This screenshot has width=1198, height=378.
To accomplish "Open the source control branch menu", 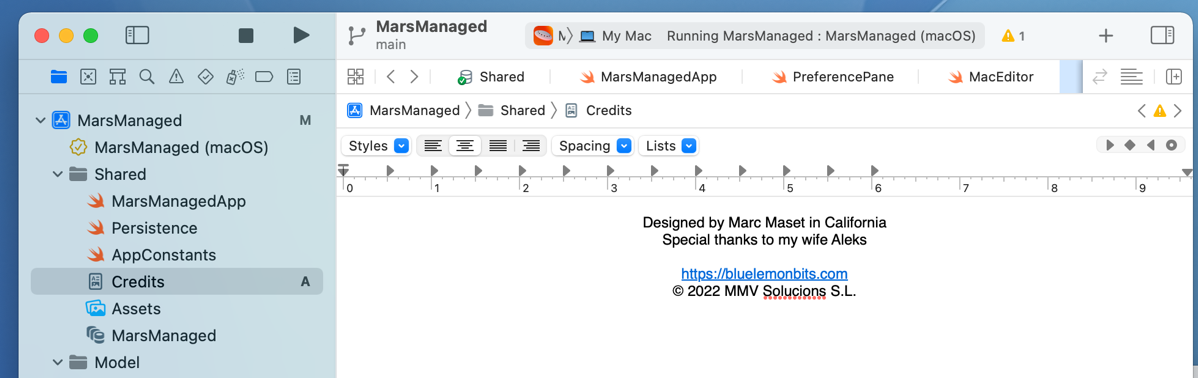I will click(x=356, y=35).
